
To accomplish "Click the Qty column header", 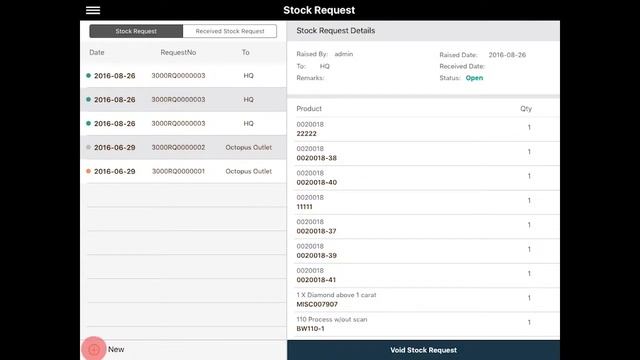I will coord(526,109).
